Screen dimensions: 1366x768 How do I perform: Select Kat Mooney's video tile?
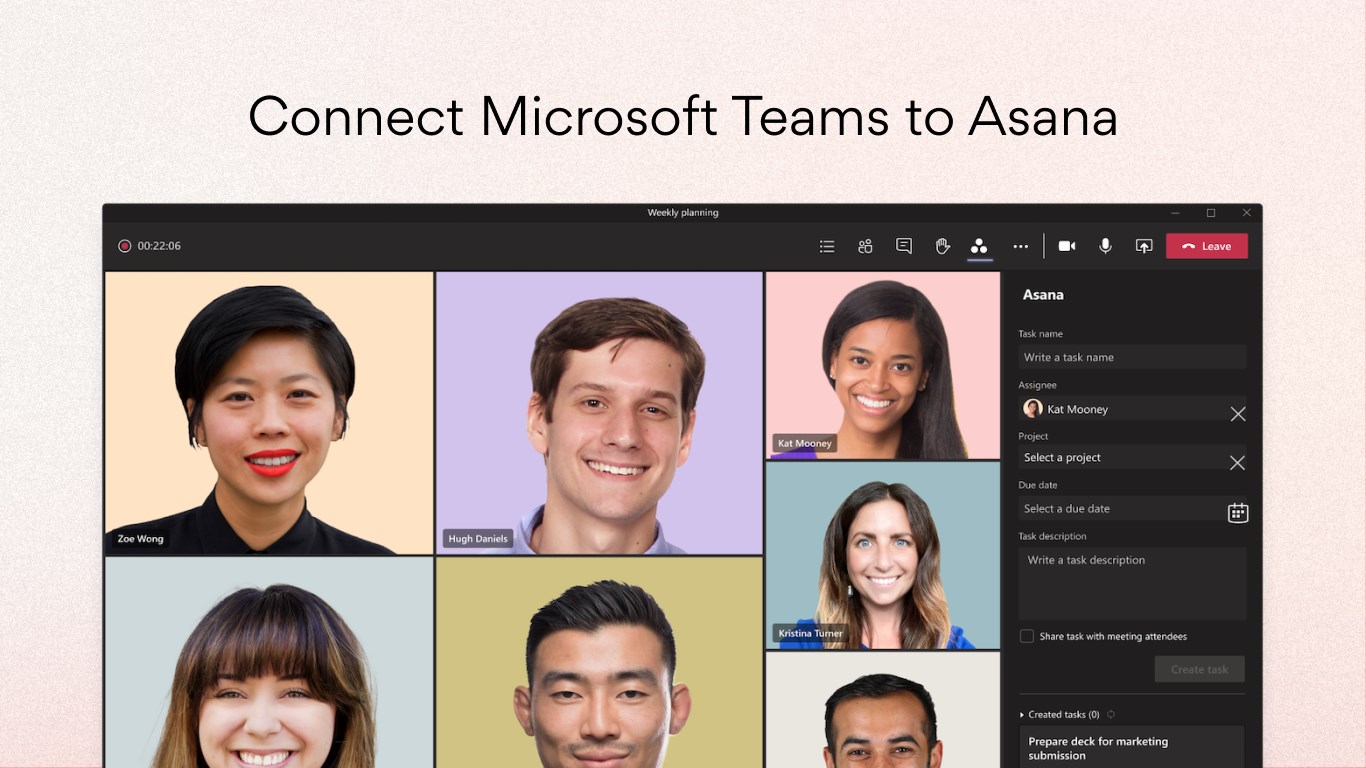[883, 365]
